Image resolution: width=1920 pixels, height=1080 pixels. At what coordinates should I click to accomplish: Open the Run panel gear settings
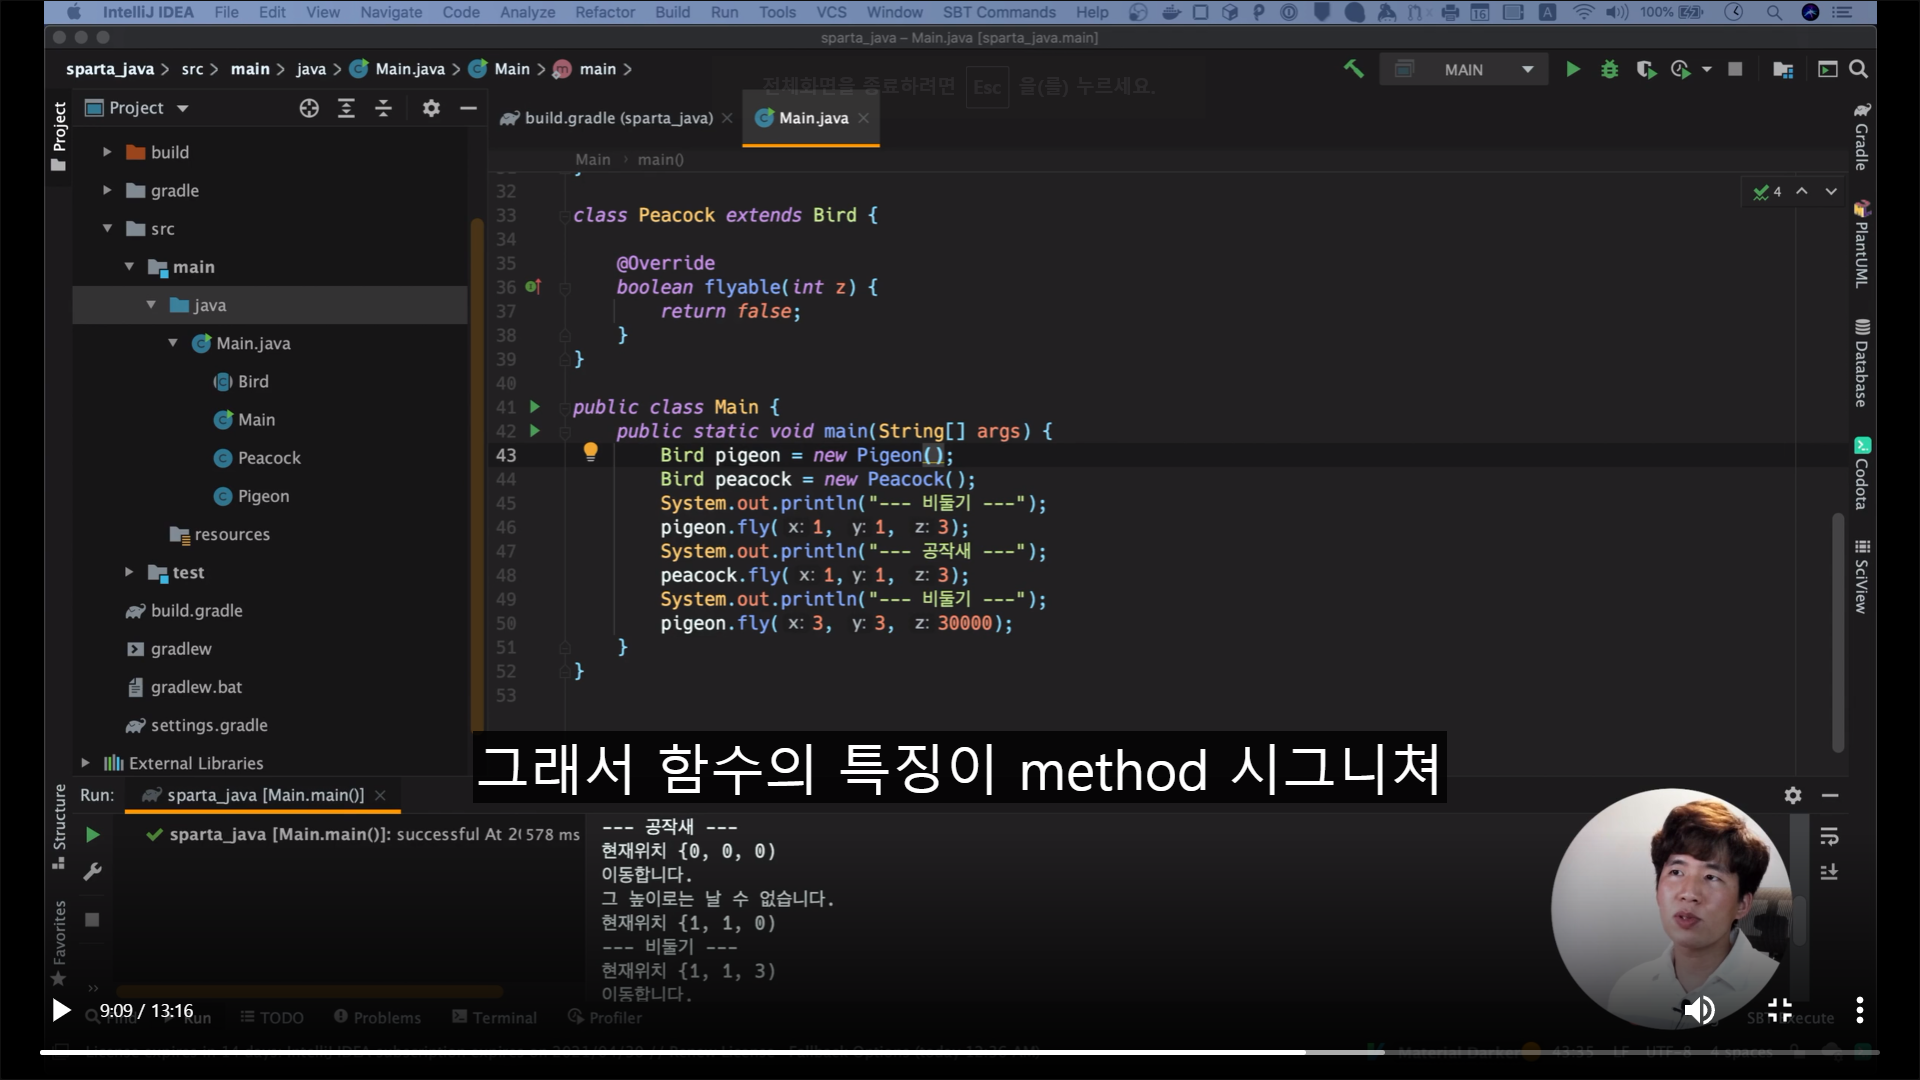[x=1793, y=795]
